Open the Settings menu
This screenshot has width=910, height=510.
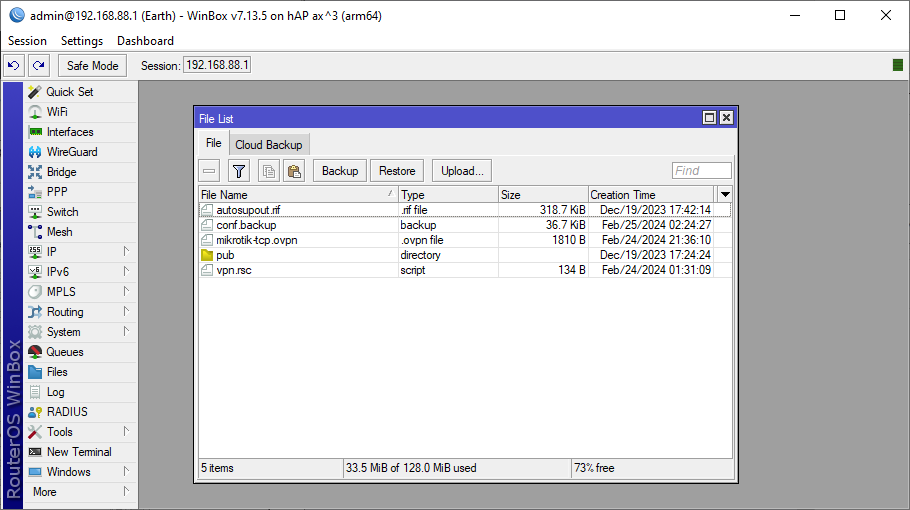coord(82,41)
